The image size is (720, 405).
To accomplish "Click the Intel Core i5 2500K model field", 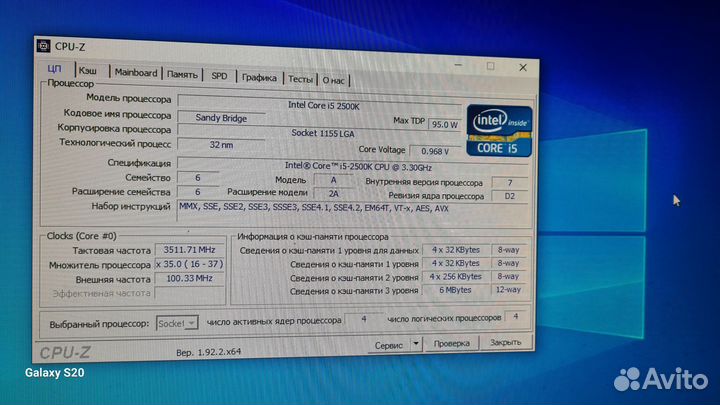I will click(320, 103).
